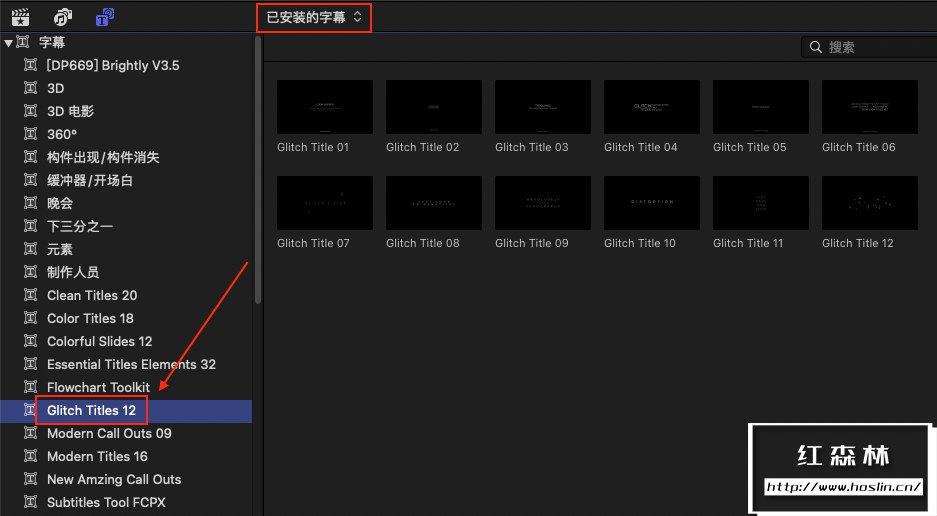937x516 pixels.
Task: Click the icon beside 元素
Action: (30, 249)
